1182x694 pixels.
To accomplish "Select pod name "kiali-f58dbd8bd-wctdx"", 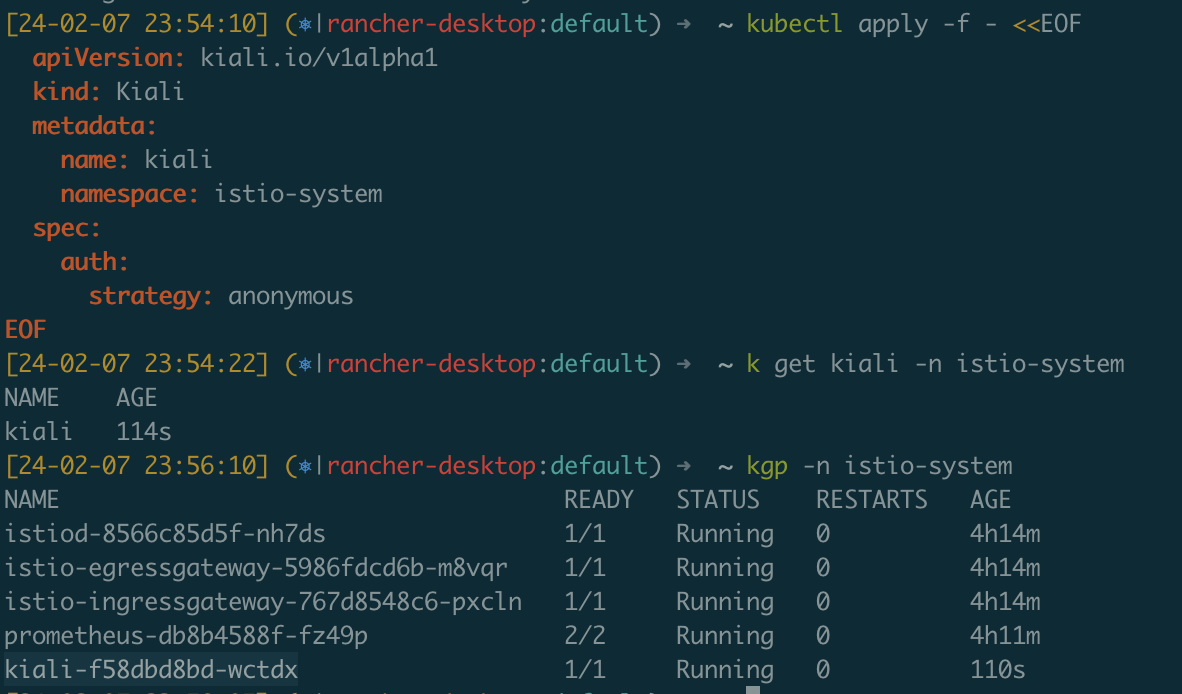I will coord(151,670).
